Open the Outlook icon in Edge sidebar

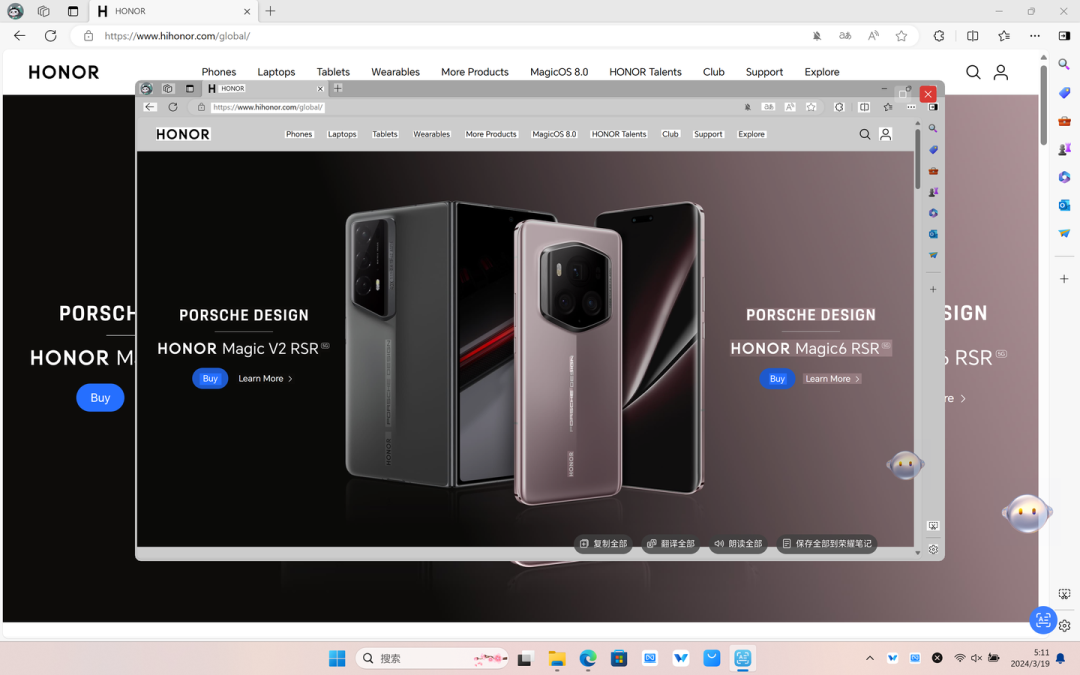(1064, 205)
